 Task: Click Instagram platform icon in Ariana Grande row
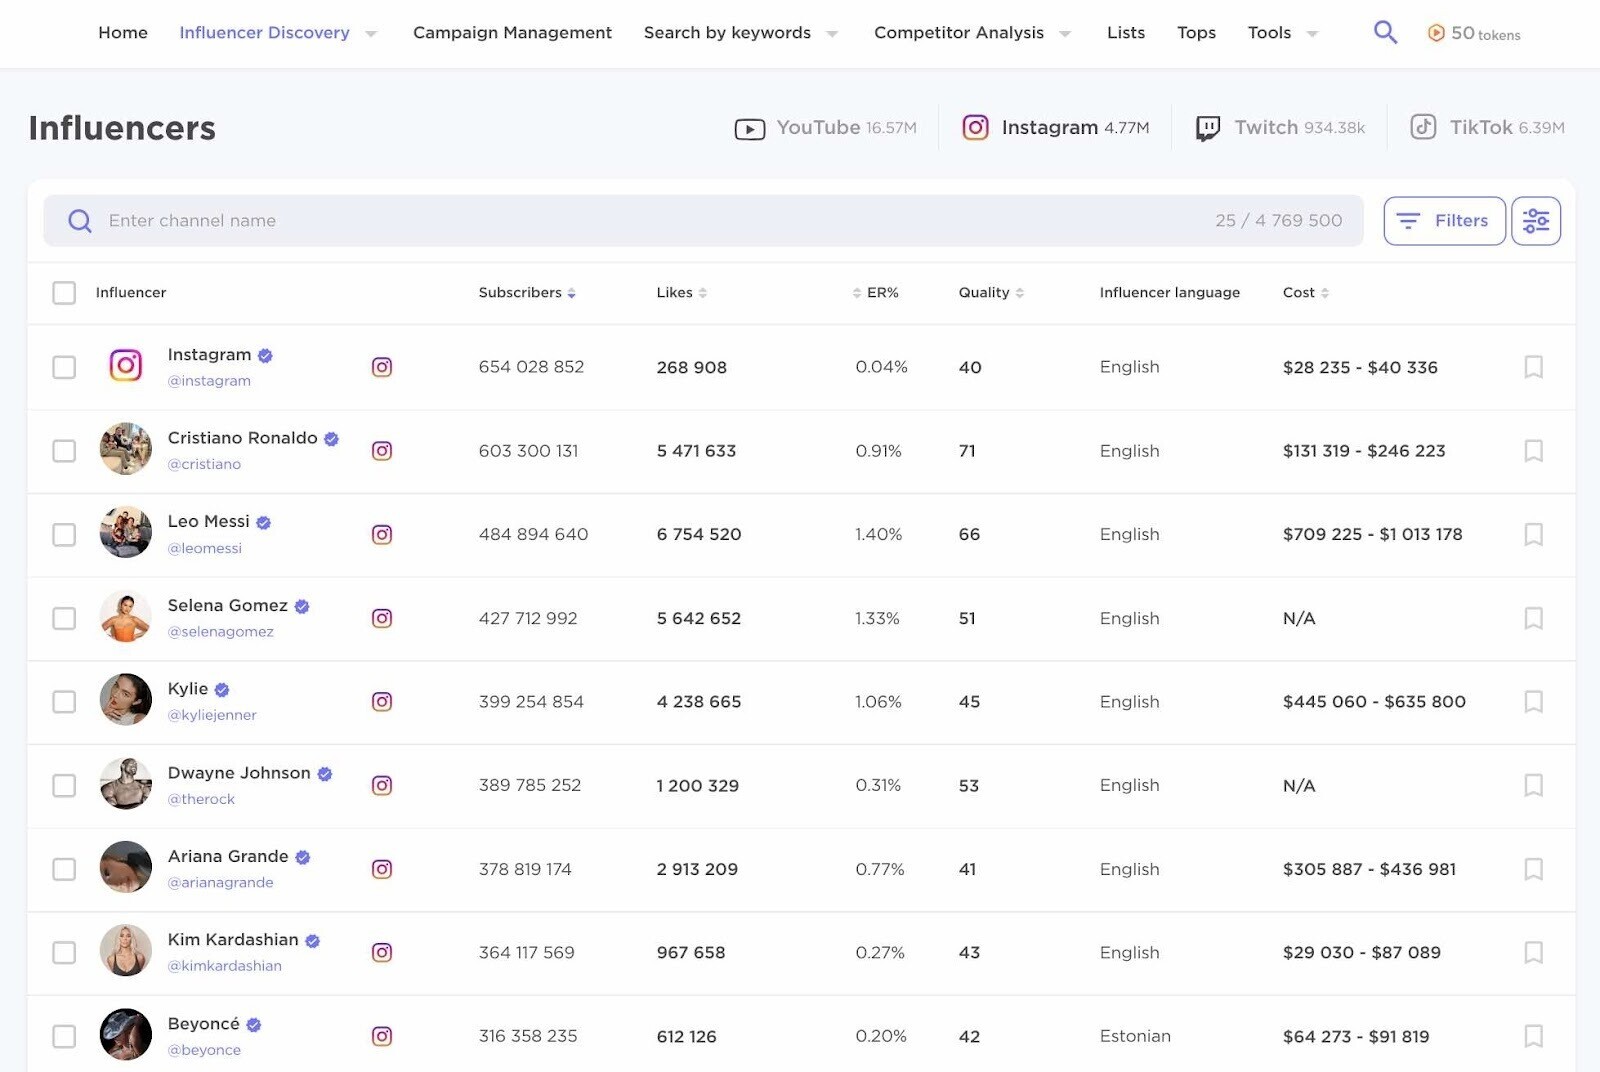click(x=382, y=869)
